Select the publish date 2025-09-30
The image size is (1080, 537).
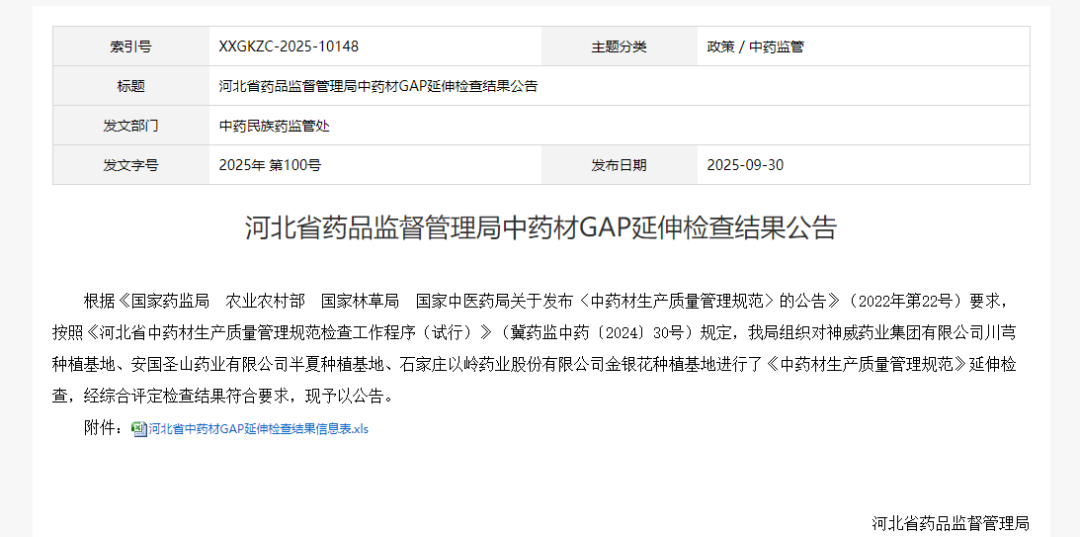(745, 165)
